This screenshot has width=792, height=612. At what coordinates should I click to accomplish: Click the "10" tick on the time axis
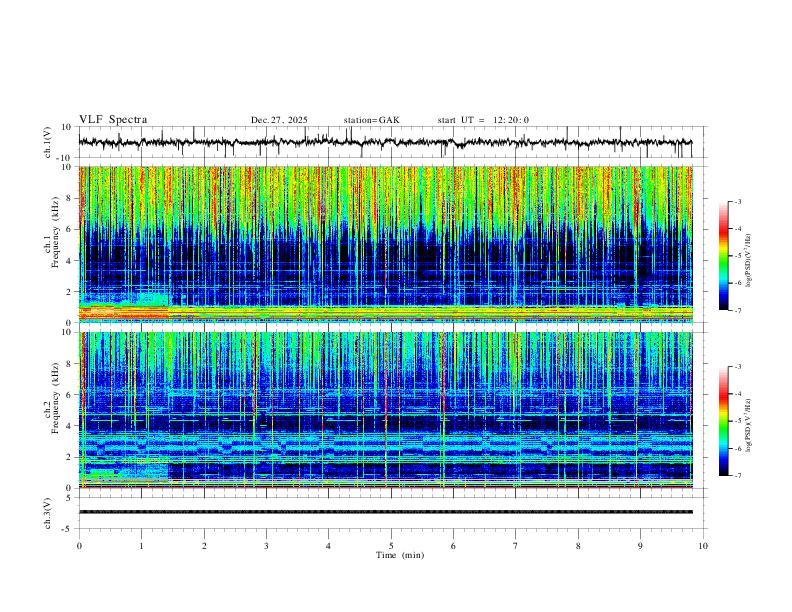tap(703, 546)
